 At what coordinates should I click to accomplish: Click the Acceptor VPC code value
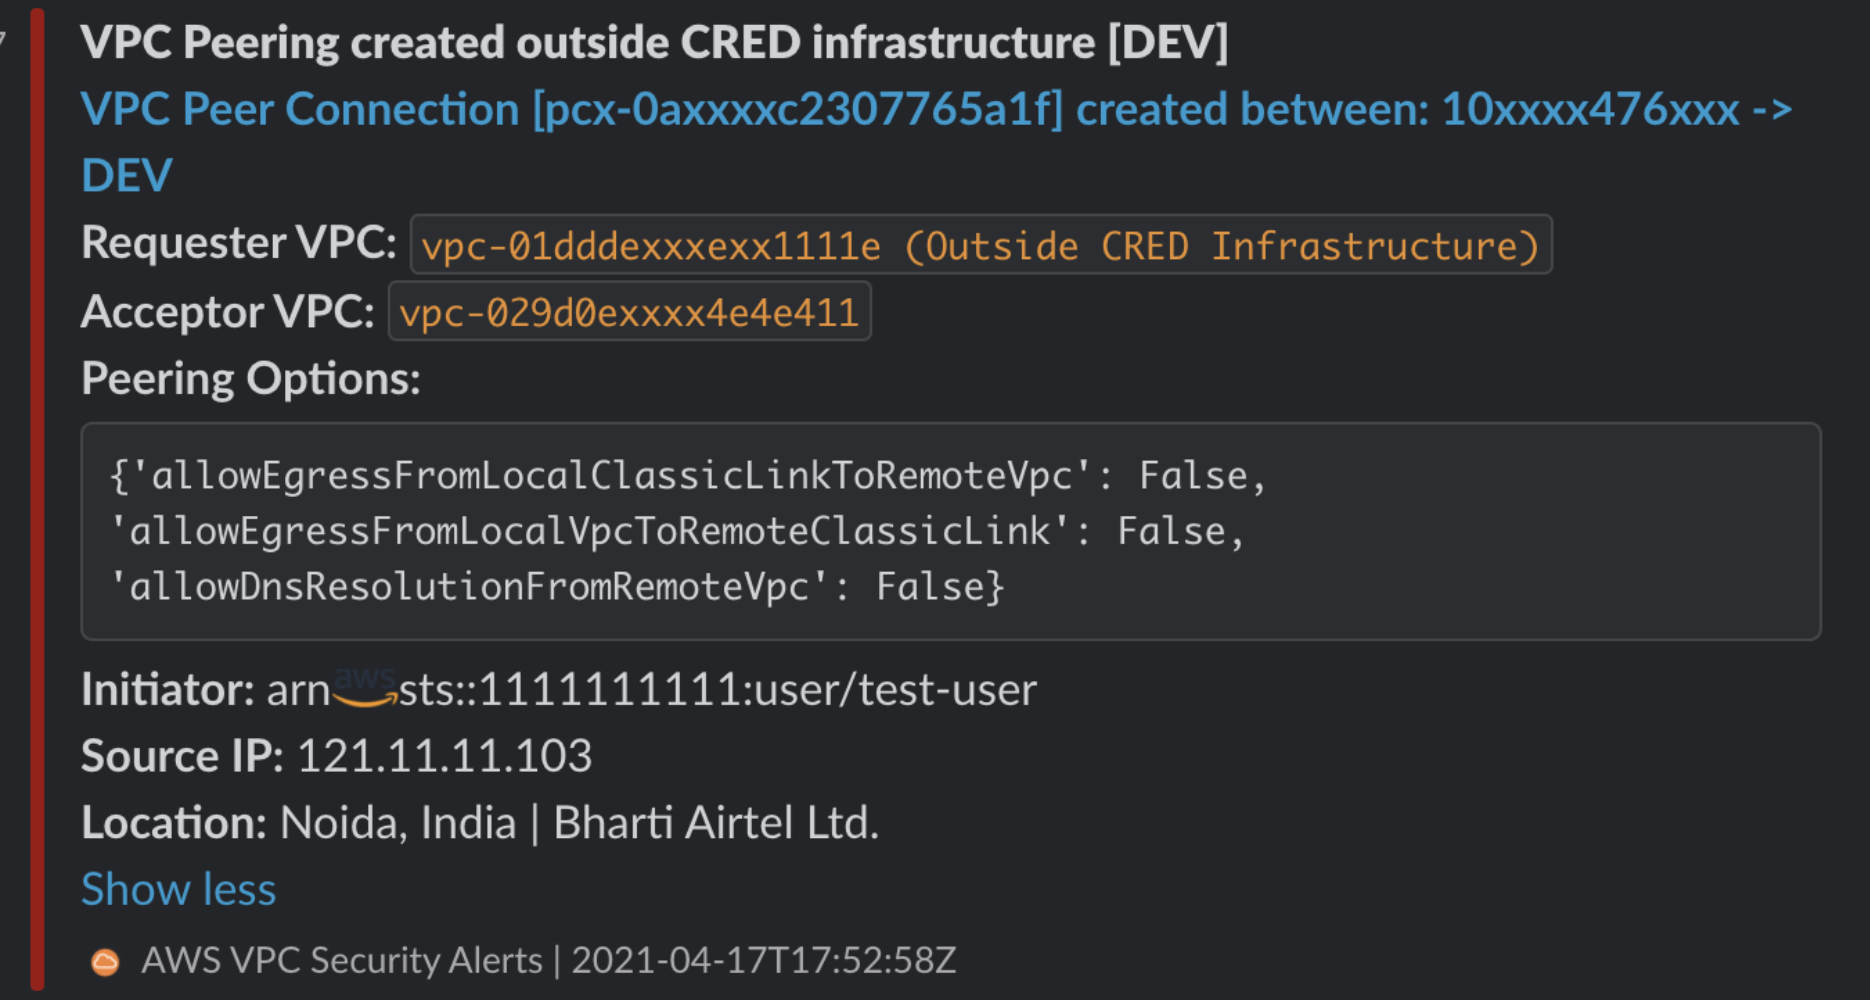pos(629,312)
